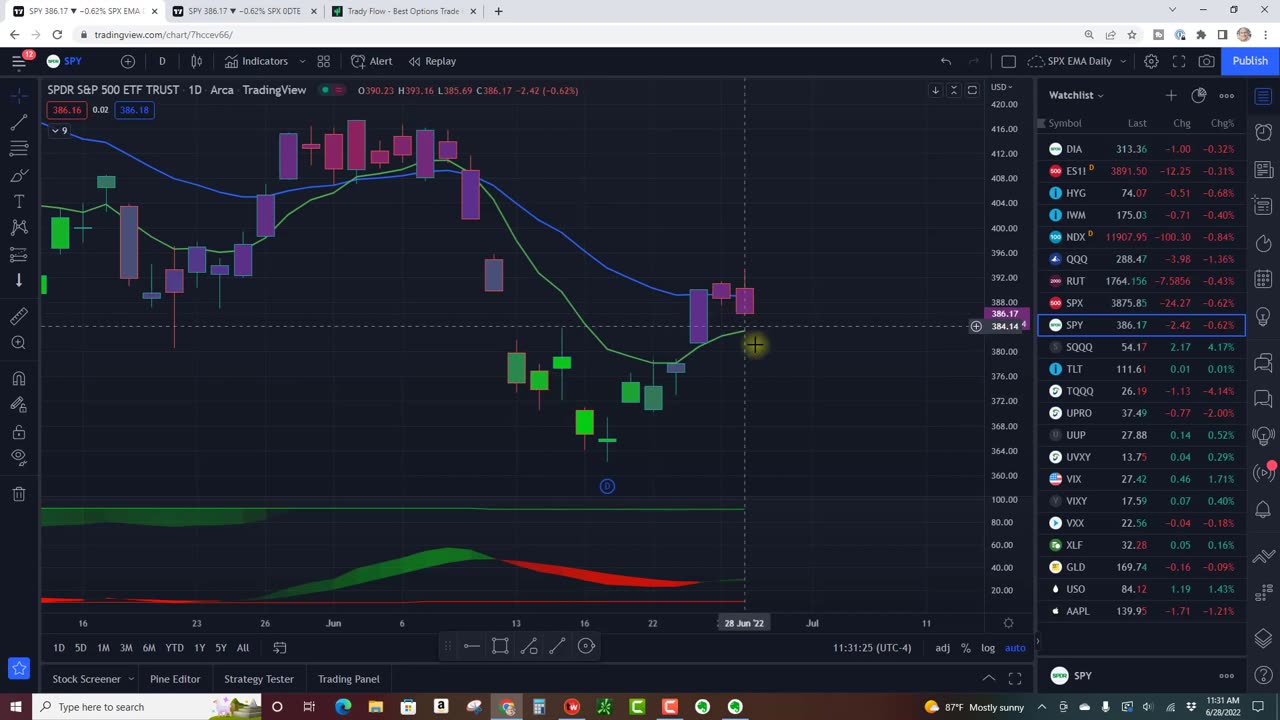Open the Chrome icon in Windows taskbar
Viewport: 1280px width, 720px height.
tap(507, 707)
